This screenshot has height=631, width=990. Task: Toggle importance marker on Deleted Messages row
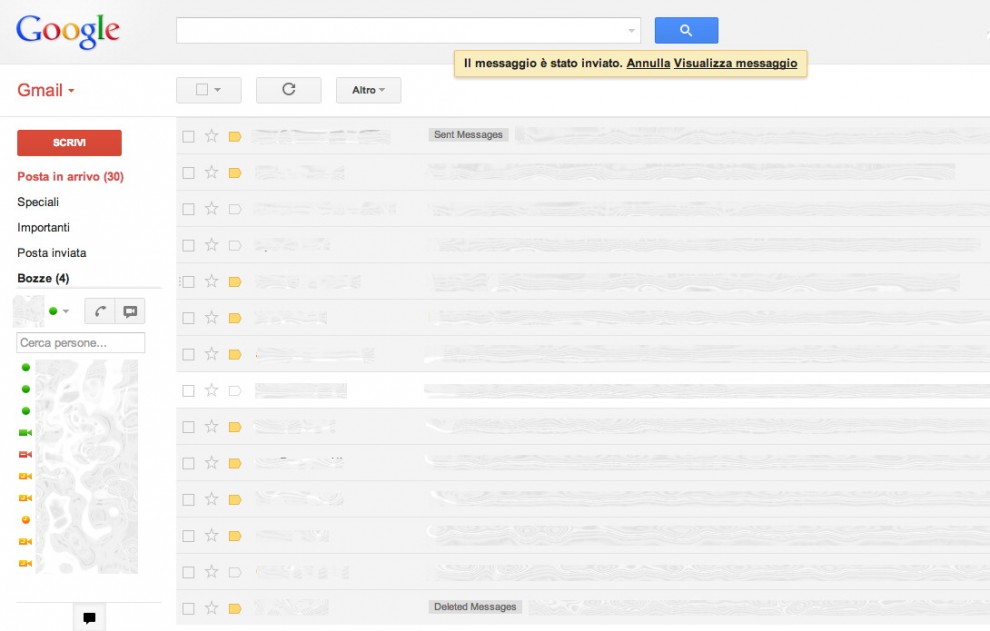235,609
